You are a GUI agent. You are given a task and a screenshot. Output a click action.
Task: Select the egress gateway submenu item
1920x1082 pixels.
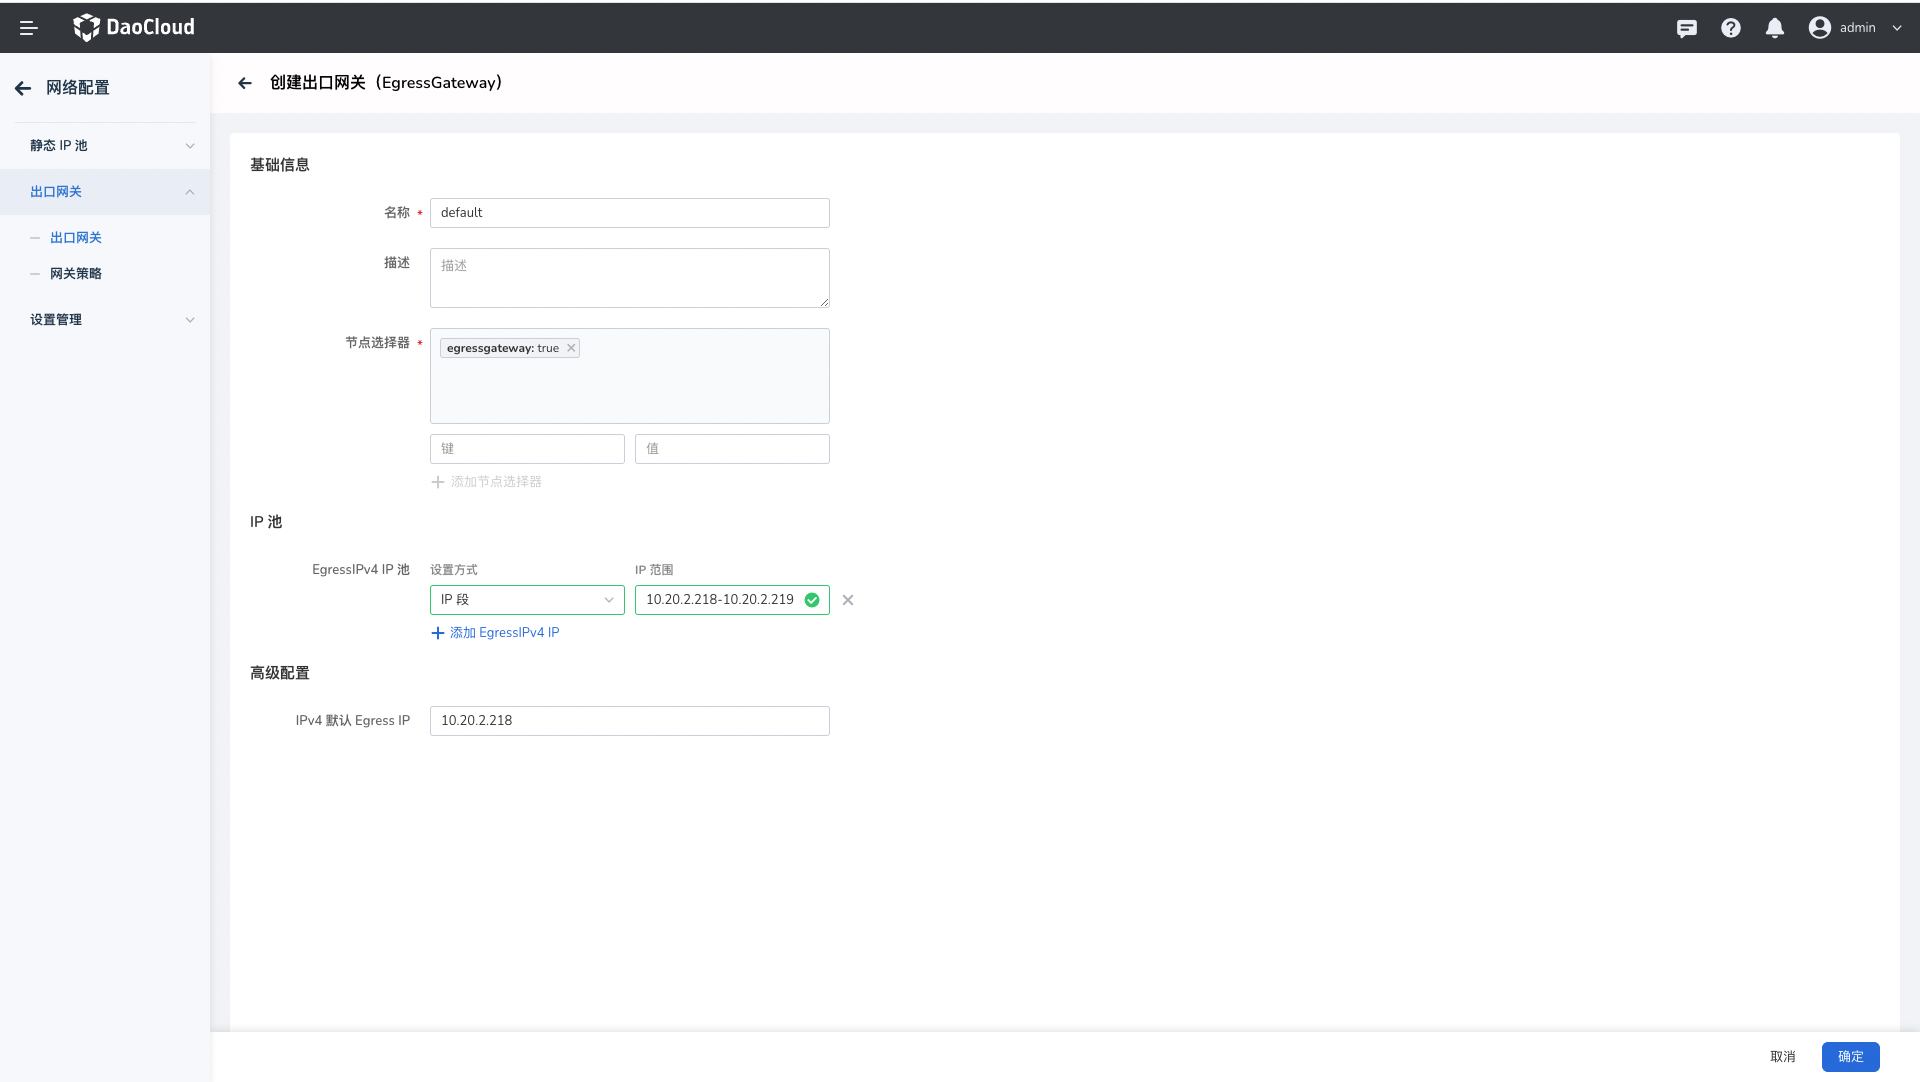coord(76,238)
